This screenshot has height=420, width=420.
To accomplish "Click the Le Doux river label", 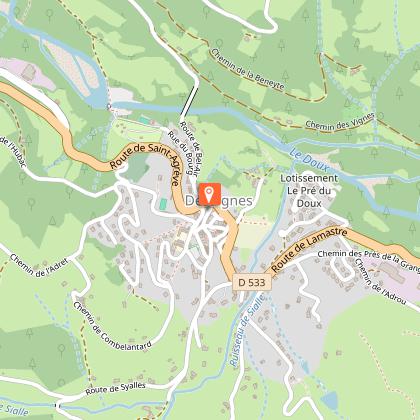I will tap(309, 161).
